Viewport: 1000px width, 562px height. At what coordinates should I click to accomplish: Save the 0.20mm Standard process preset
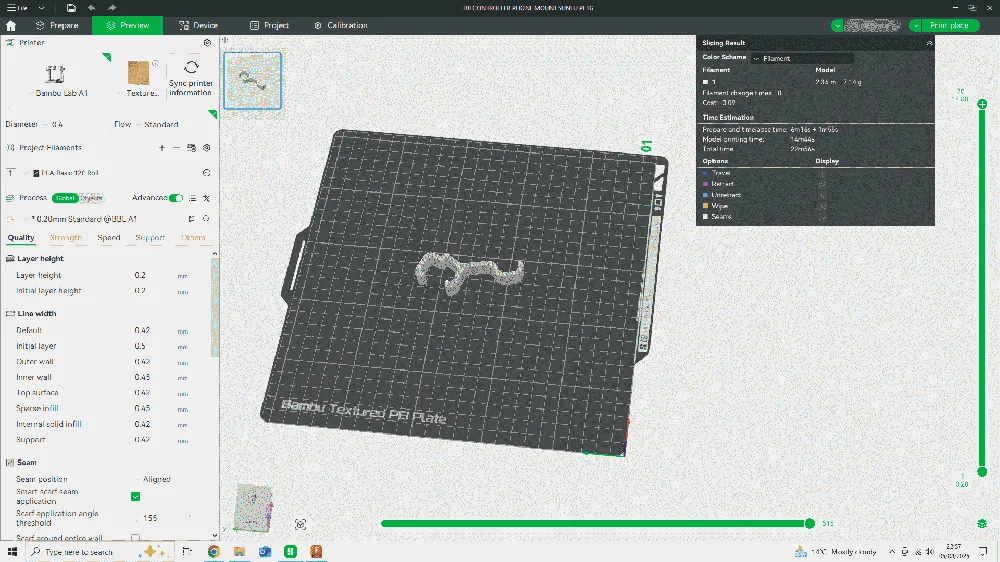[x=191, y=219]
